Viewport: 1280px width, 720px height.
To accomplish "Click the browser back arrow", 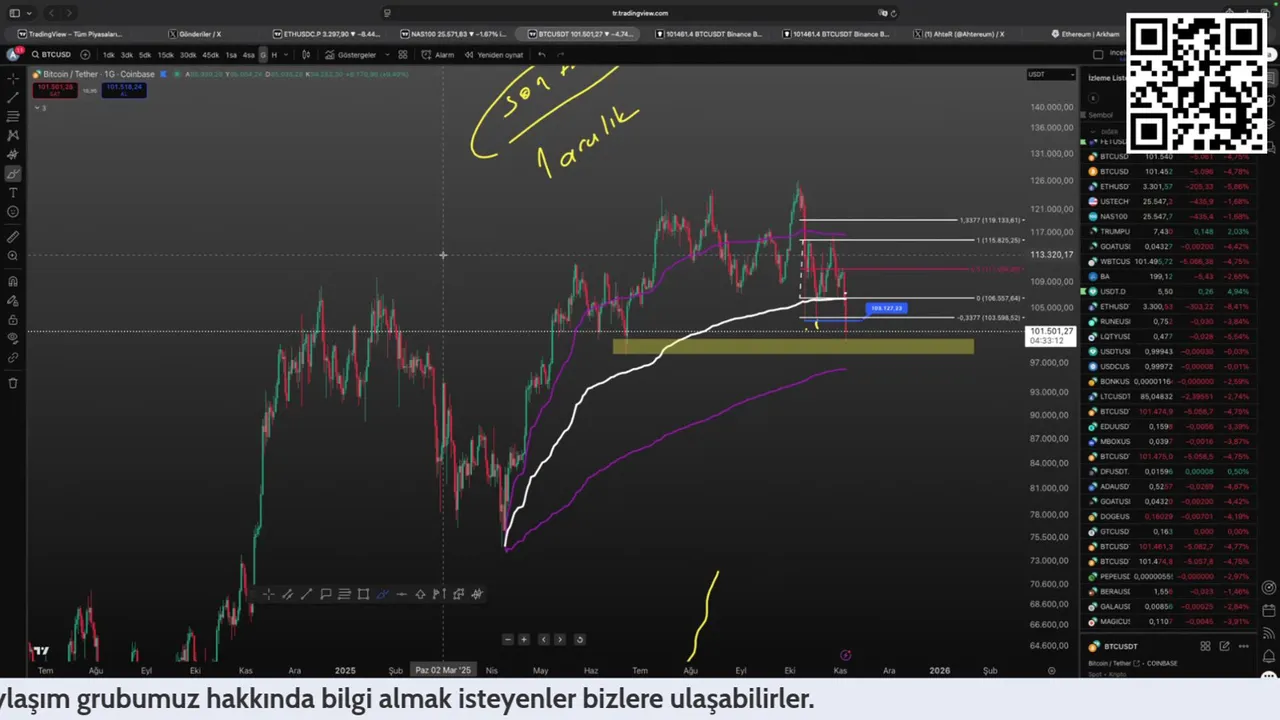I will coord(52,13).
